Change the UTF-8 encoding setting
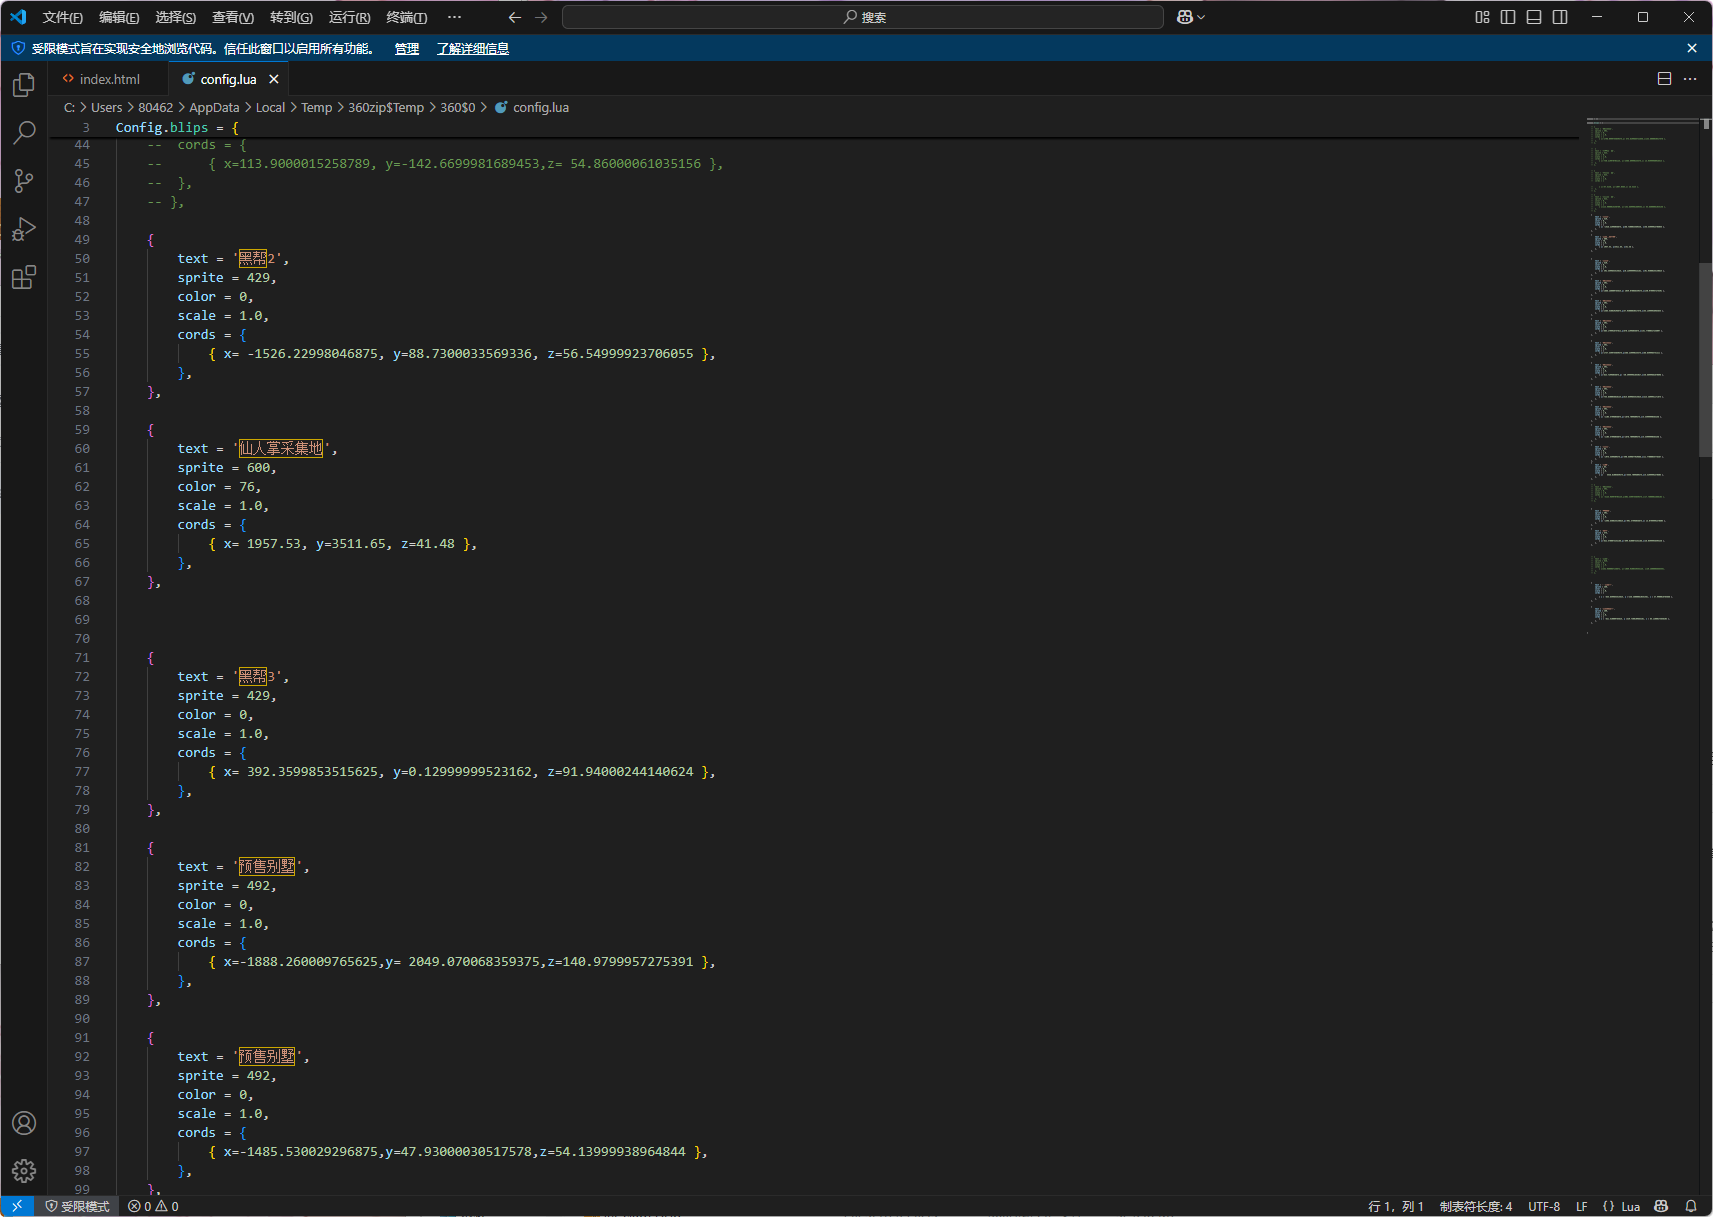The image size is (1713, 1217). coord(1544,1206)
